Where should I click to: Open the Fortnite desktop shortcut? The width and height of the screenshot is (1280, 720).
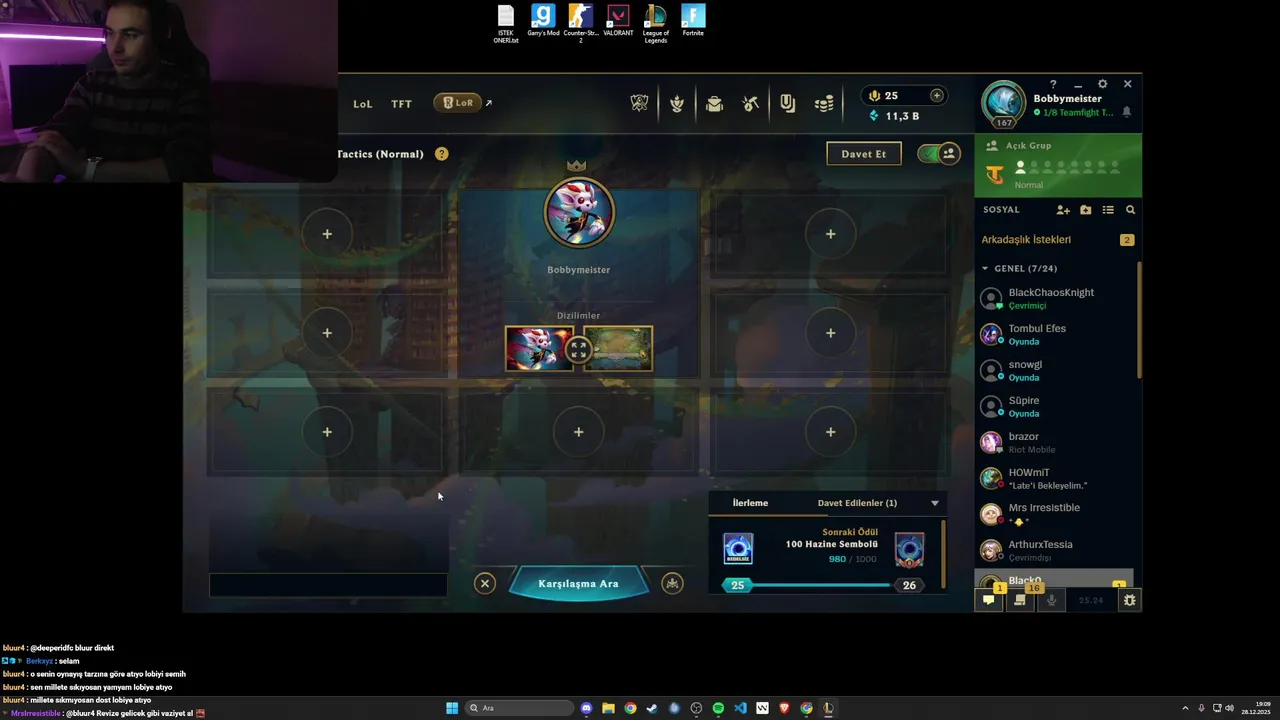pos(693,21)
